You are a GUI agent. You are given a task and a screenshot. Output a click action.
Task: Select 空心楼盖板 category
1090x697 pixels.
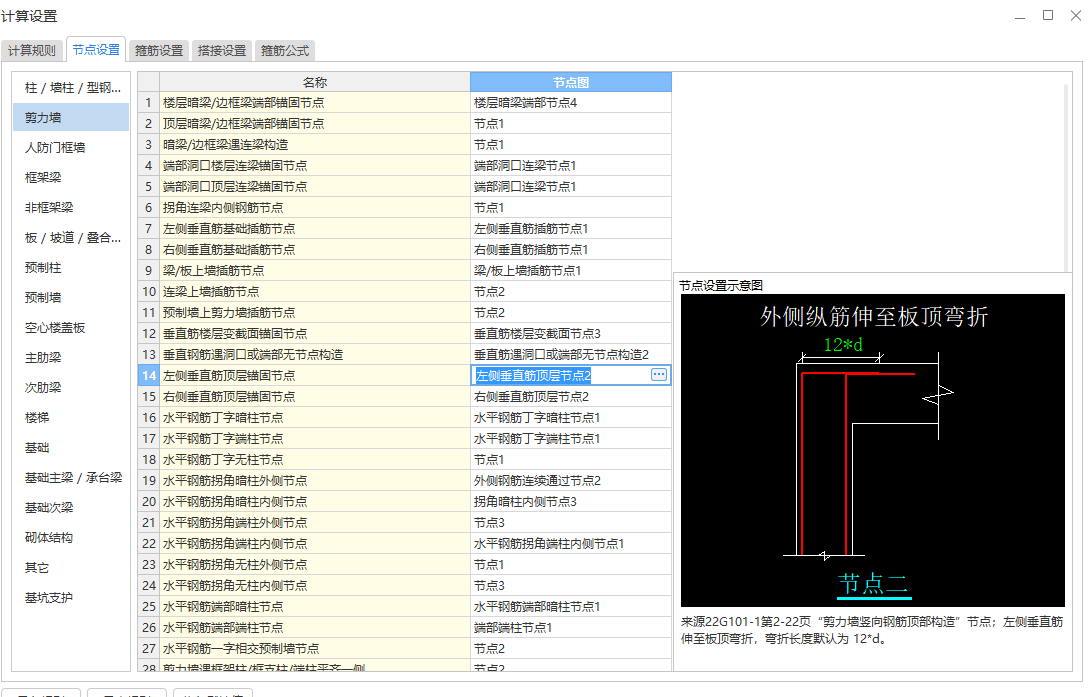pyautogui.click(x=72, y=327)
